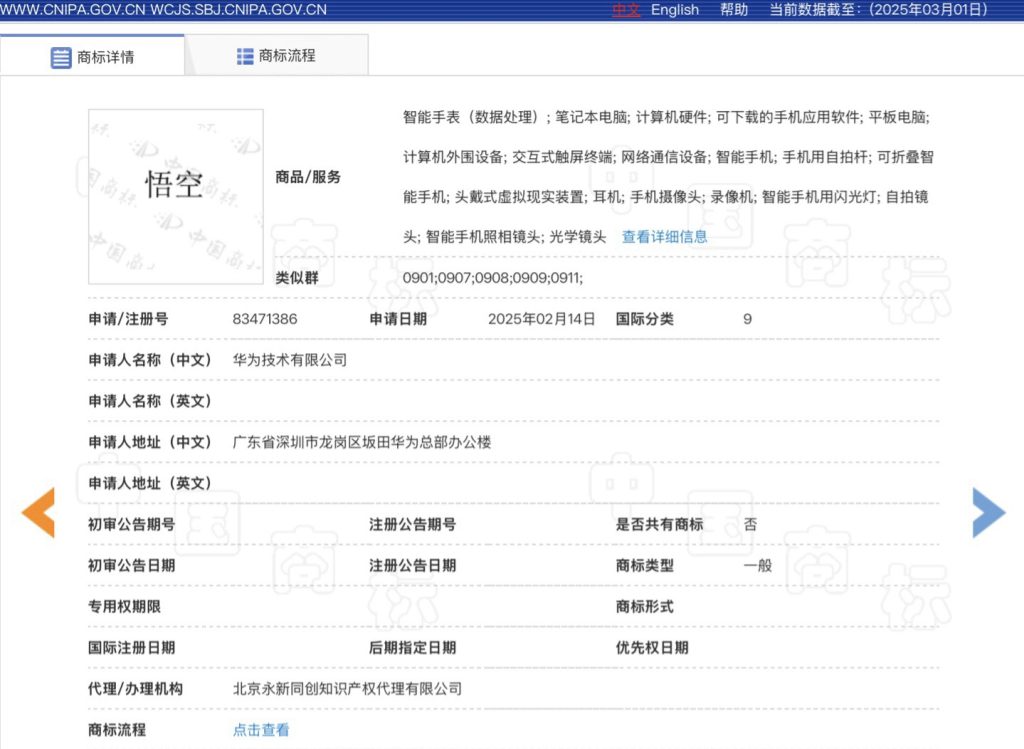Click the 国际分类 value 9

(747, 319)
